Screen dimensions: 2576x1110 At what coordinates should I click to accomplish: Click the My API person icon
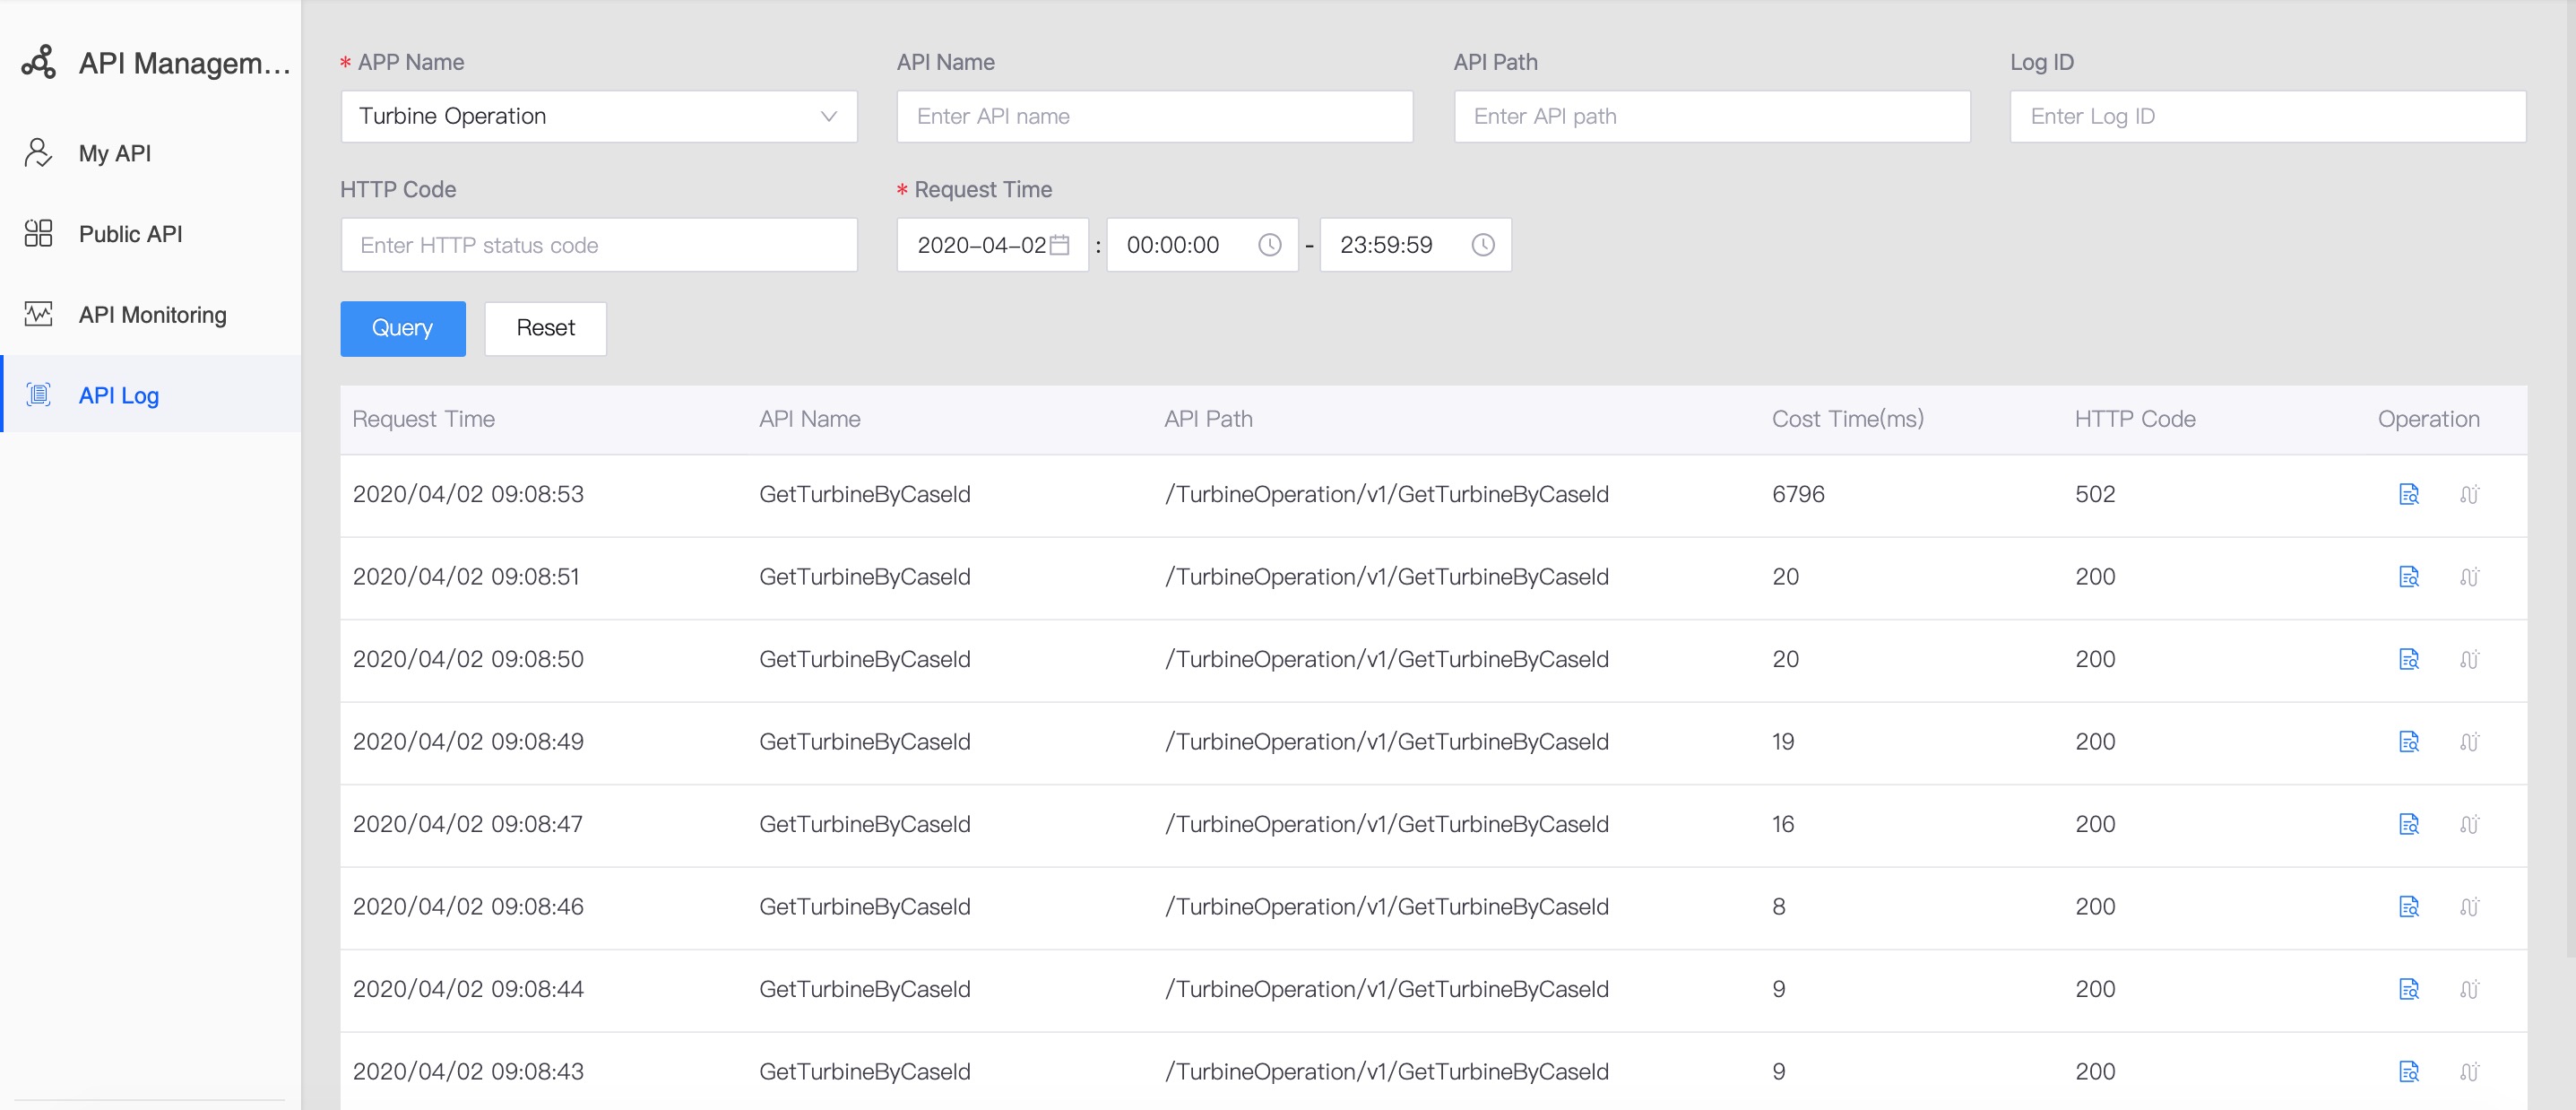coord(38,153)
